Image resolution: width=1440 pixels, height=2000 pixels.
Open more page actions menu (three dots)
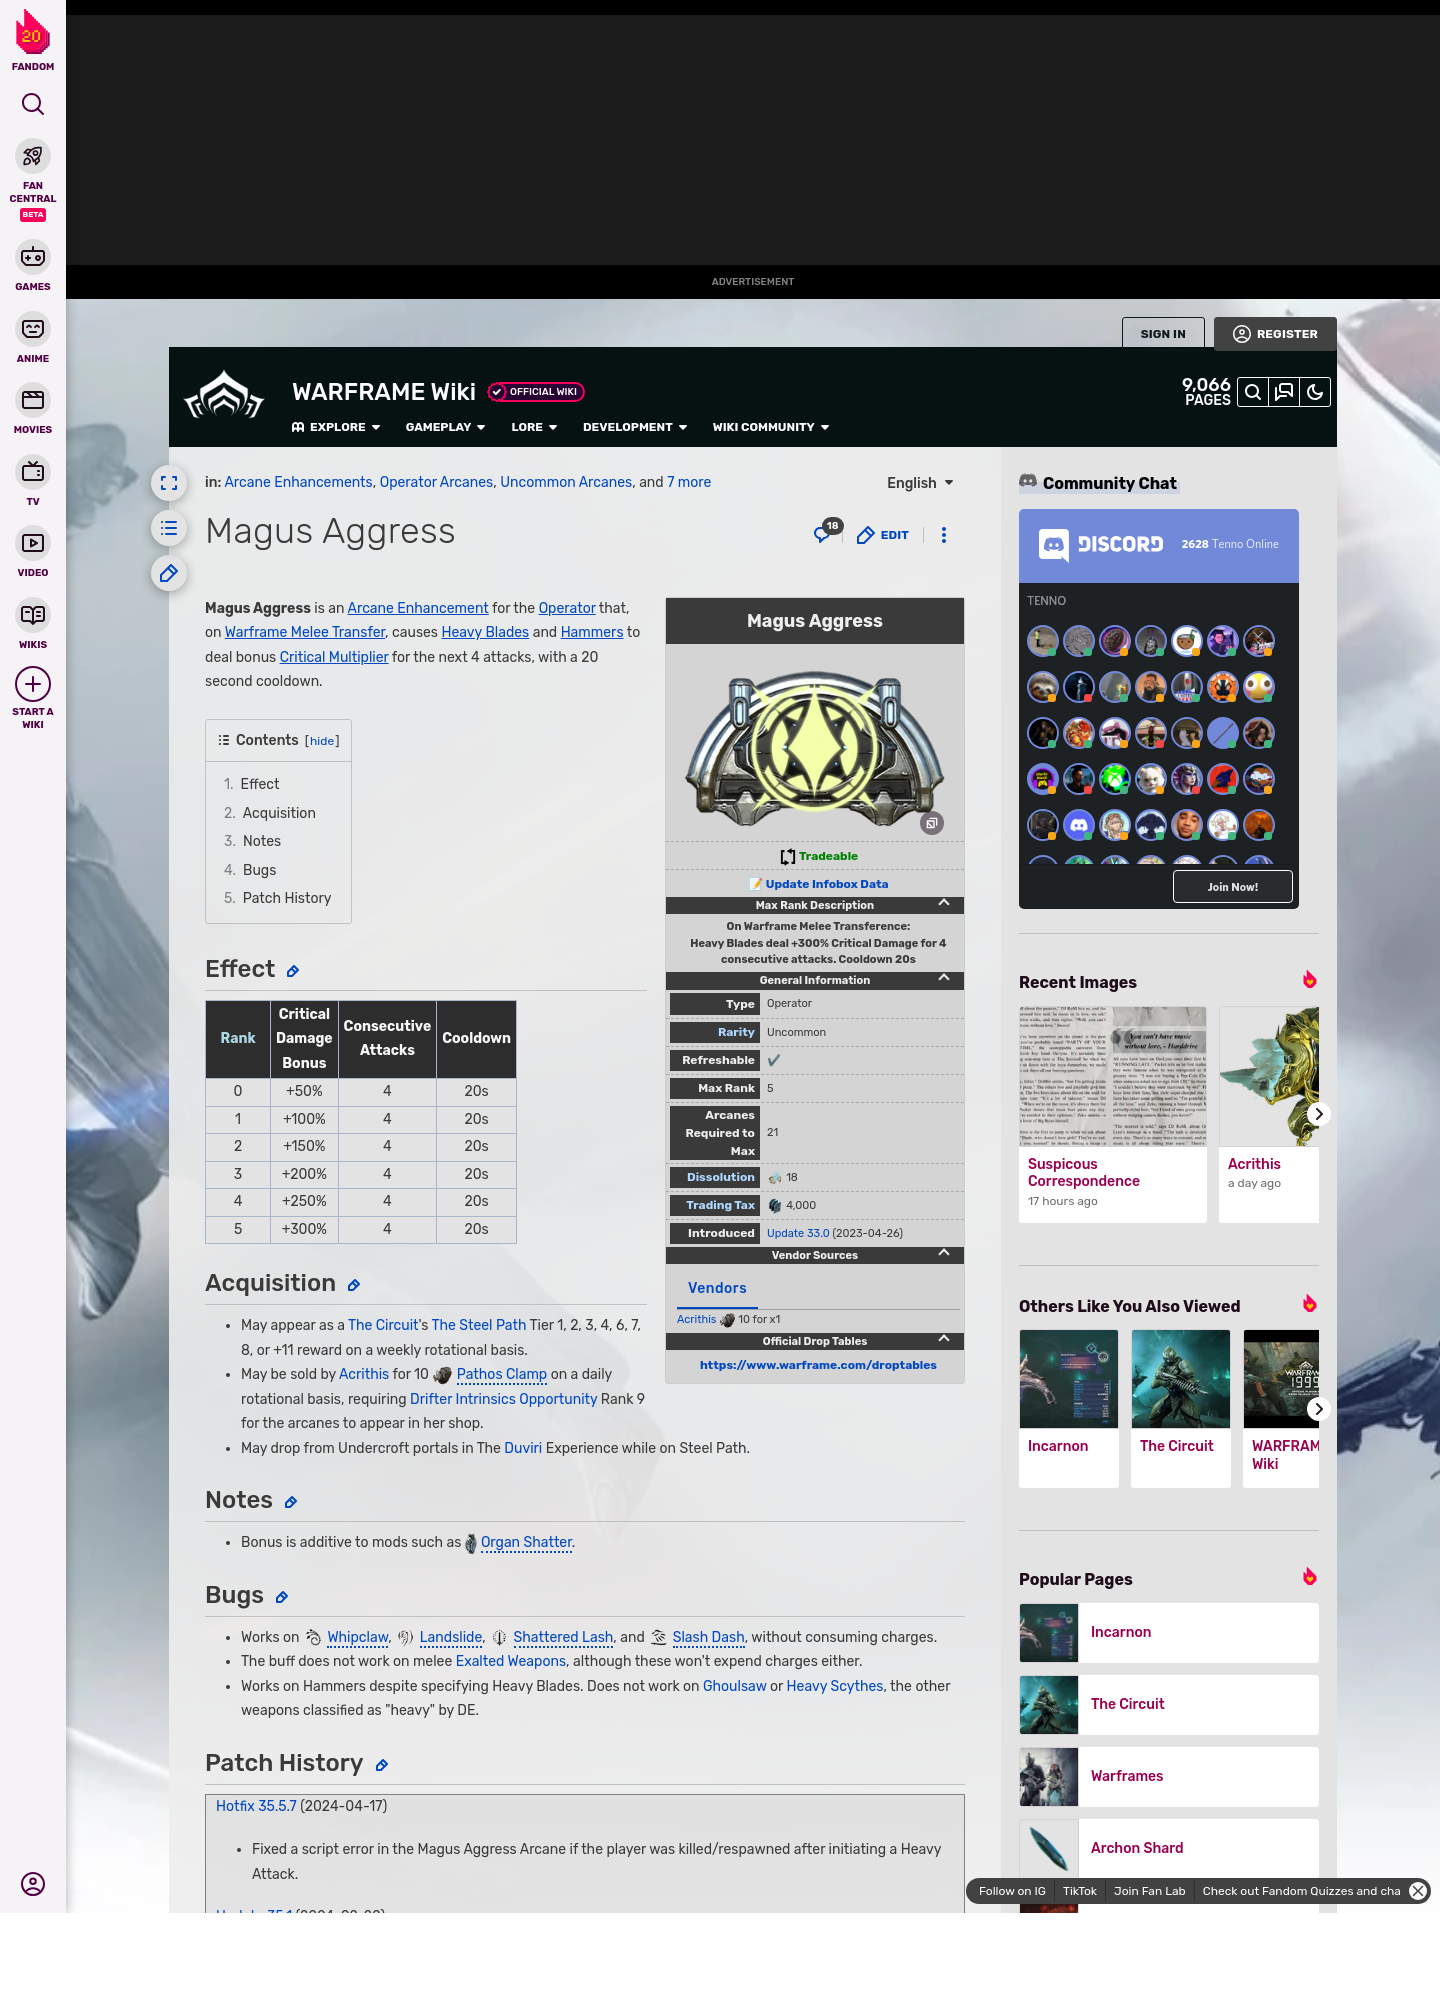tap(944, 535)
